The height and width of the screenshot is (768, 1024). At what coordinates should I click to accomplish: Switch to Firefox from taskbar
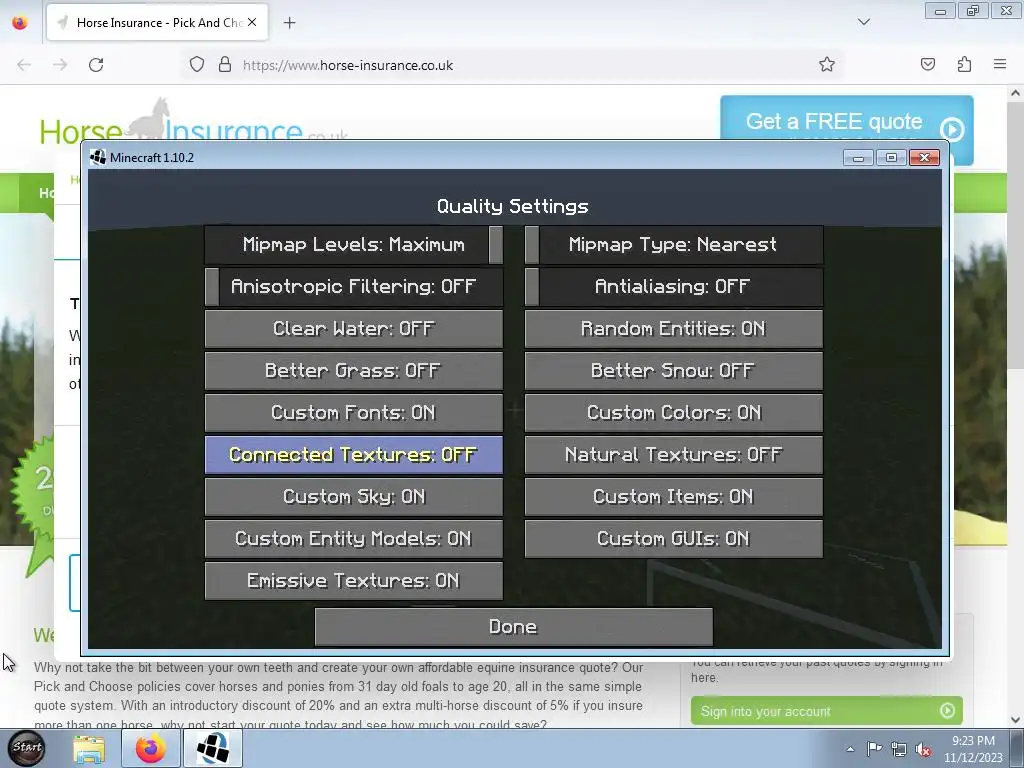coord(150,748)
